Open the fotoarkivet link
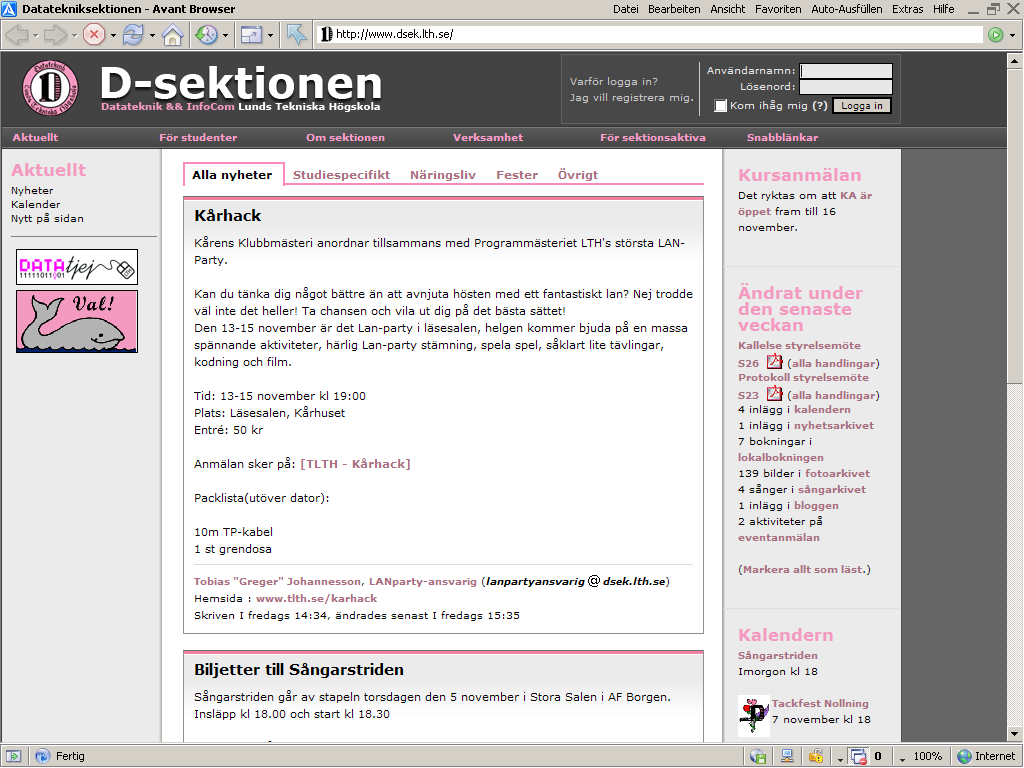 click(x=837, y=473)
